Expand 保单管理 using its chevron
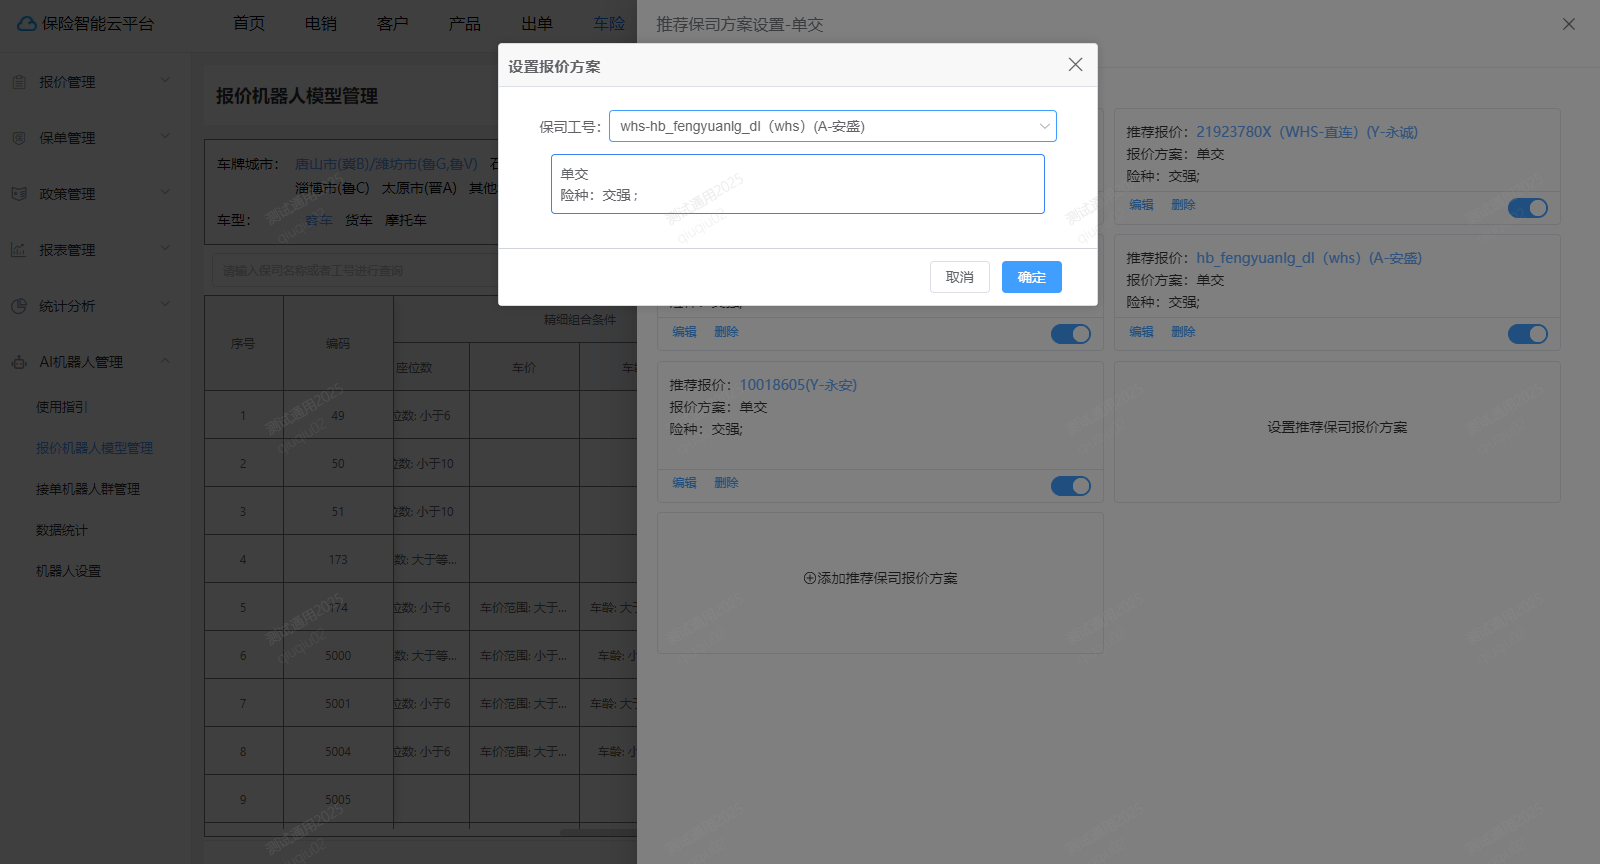The height and width of the screenshot is (864, 1600). tap(165, 137)
